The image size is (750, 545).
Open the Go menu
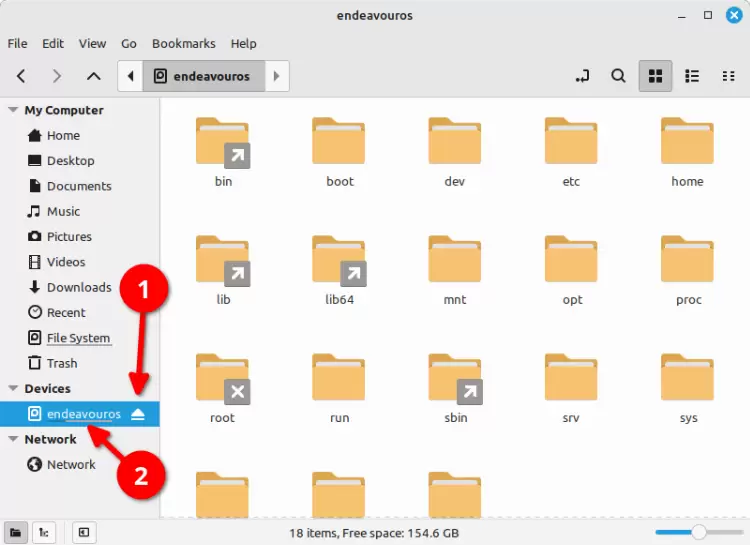click(129, 44)
